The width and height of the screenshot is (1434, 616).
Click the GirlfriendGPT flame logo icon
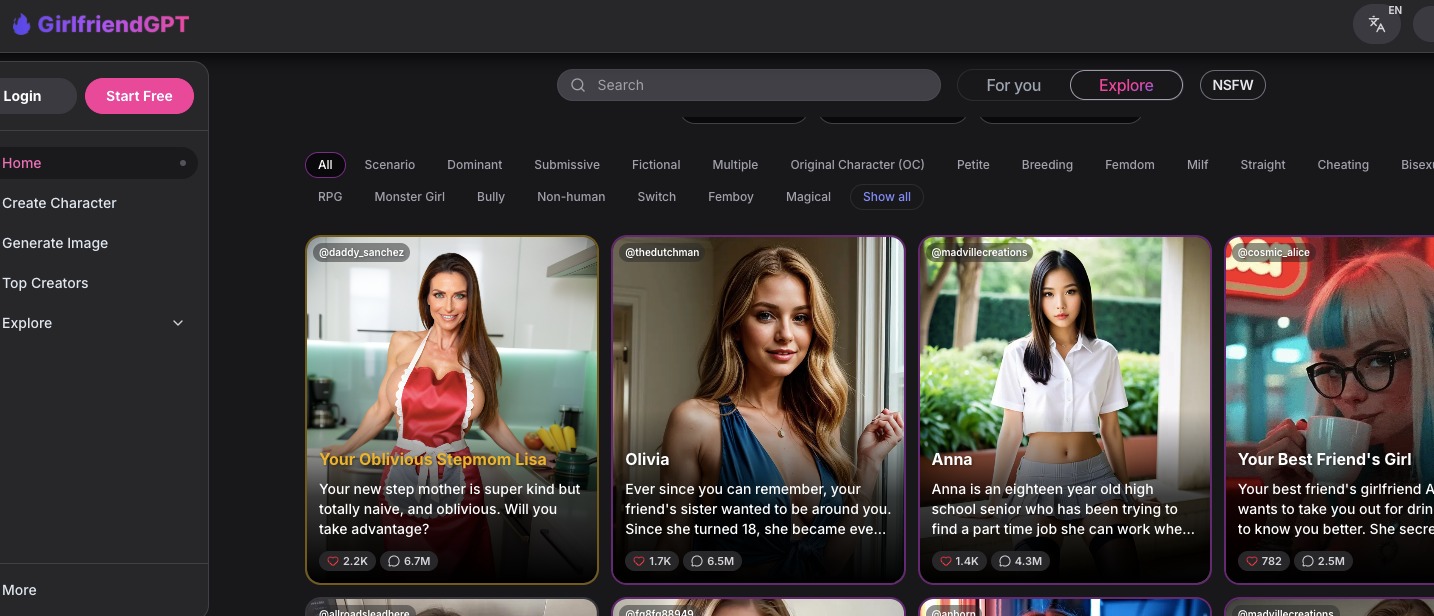point(21,24)
